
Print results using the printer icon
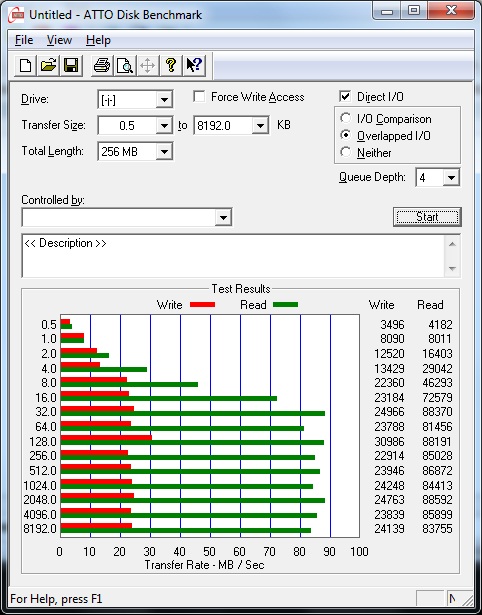[x=102, y=65]
